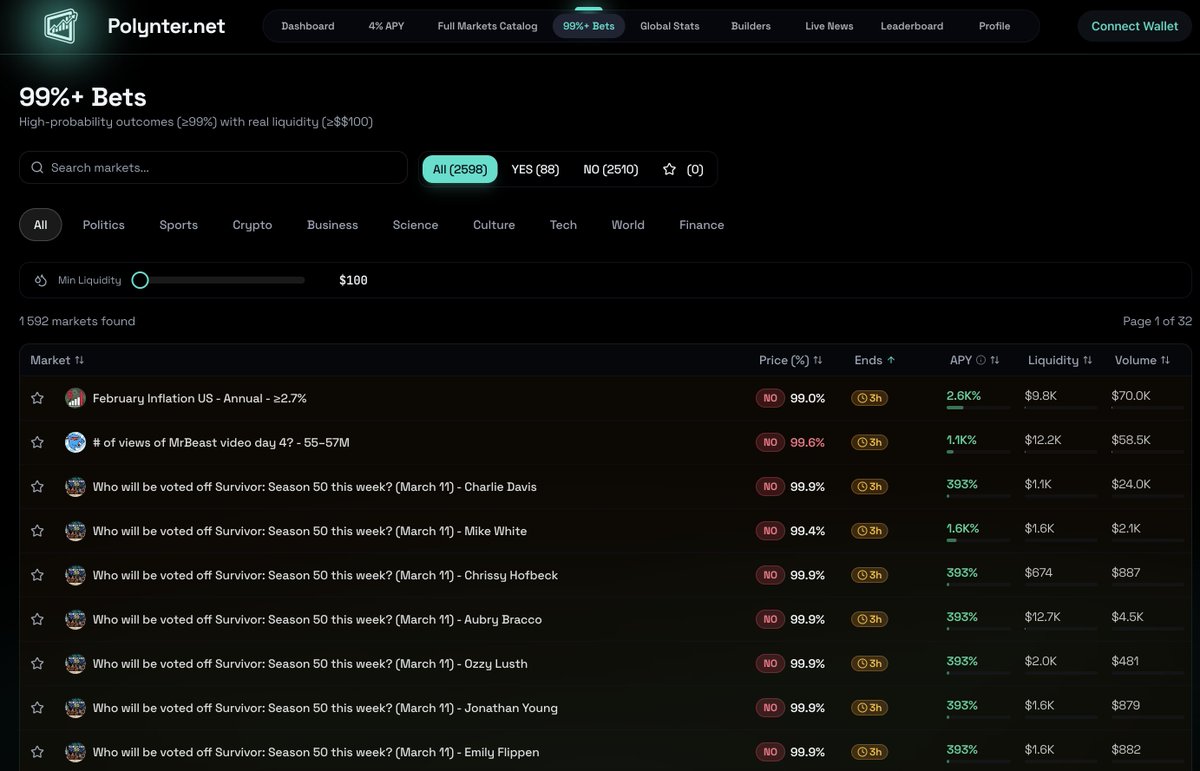Sort table by Liquidity column
This screenshot has height=771, width=1200.
pyautogui.click(x=1060, y=360)
